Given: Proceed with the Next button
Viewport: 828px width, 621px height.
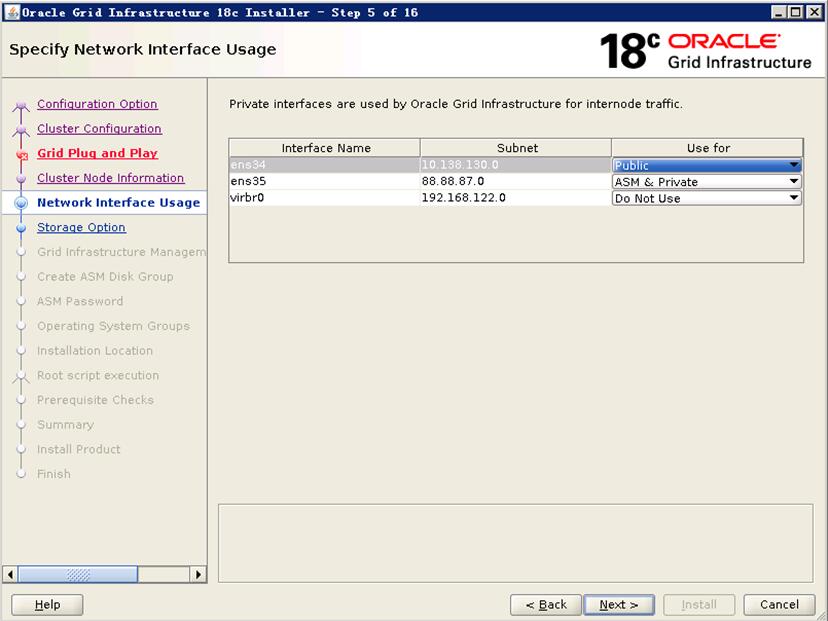Looking at the screenshot, I should (619, 605).
